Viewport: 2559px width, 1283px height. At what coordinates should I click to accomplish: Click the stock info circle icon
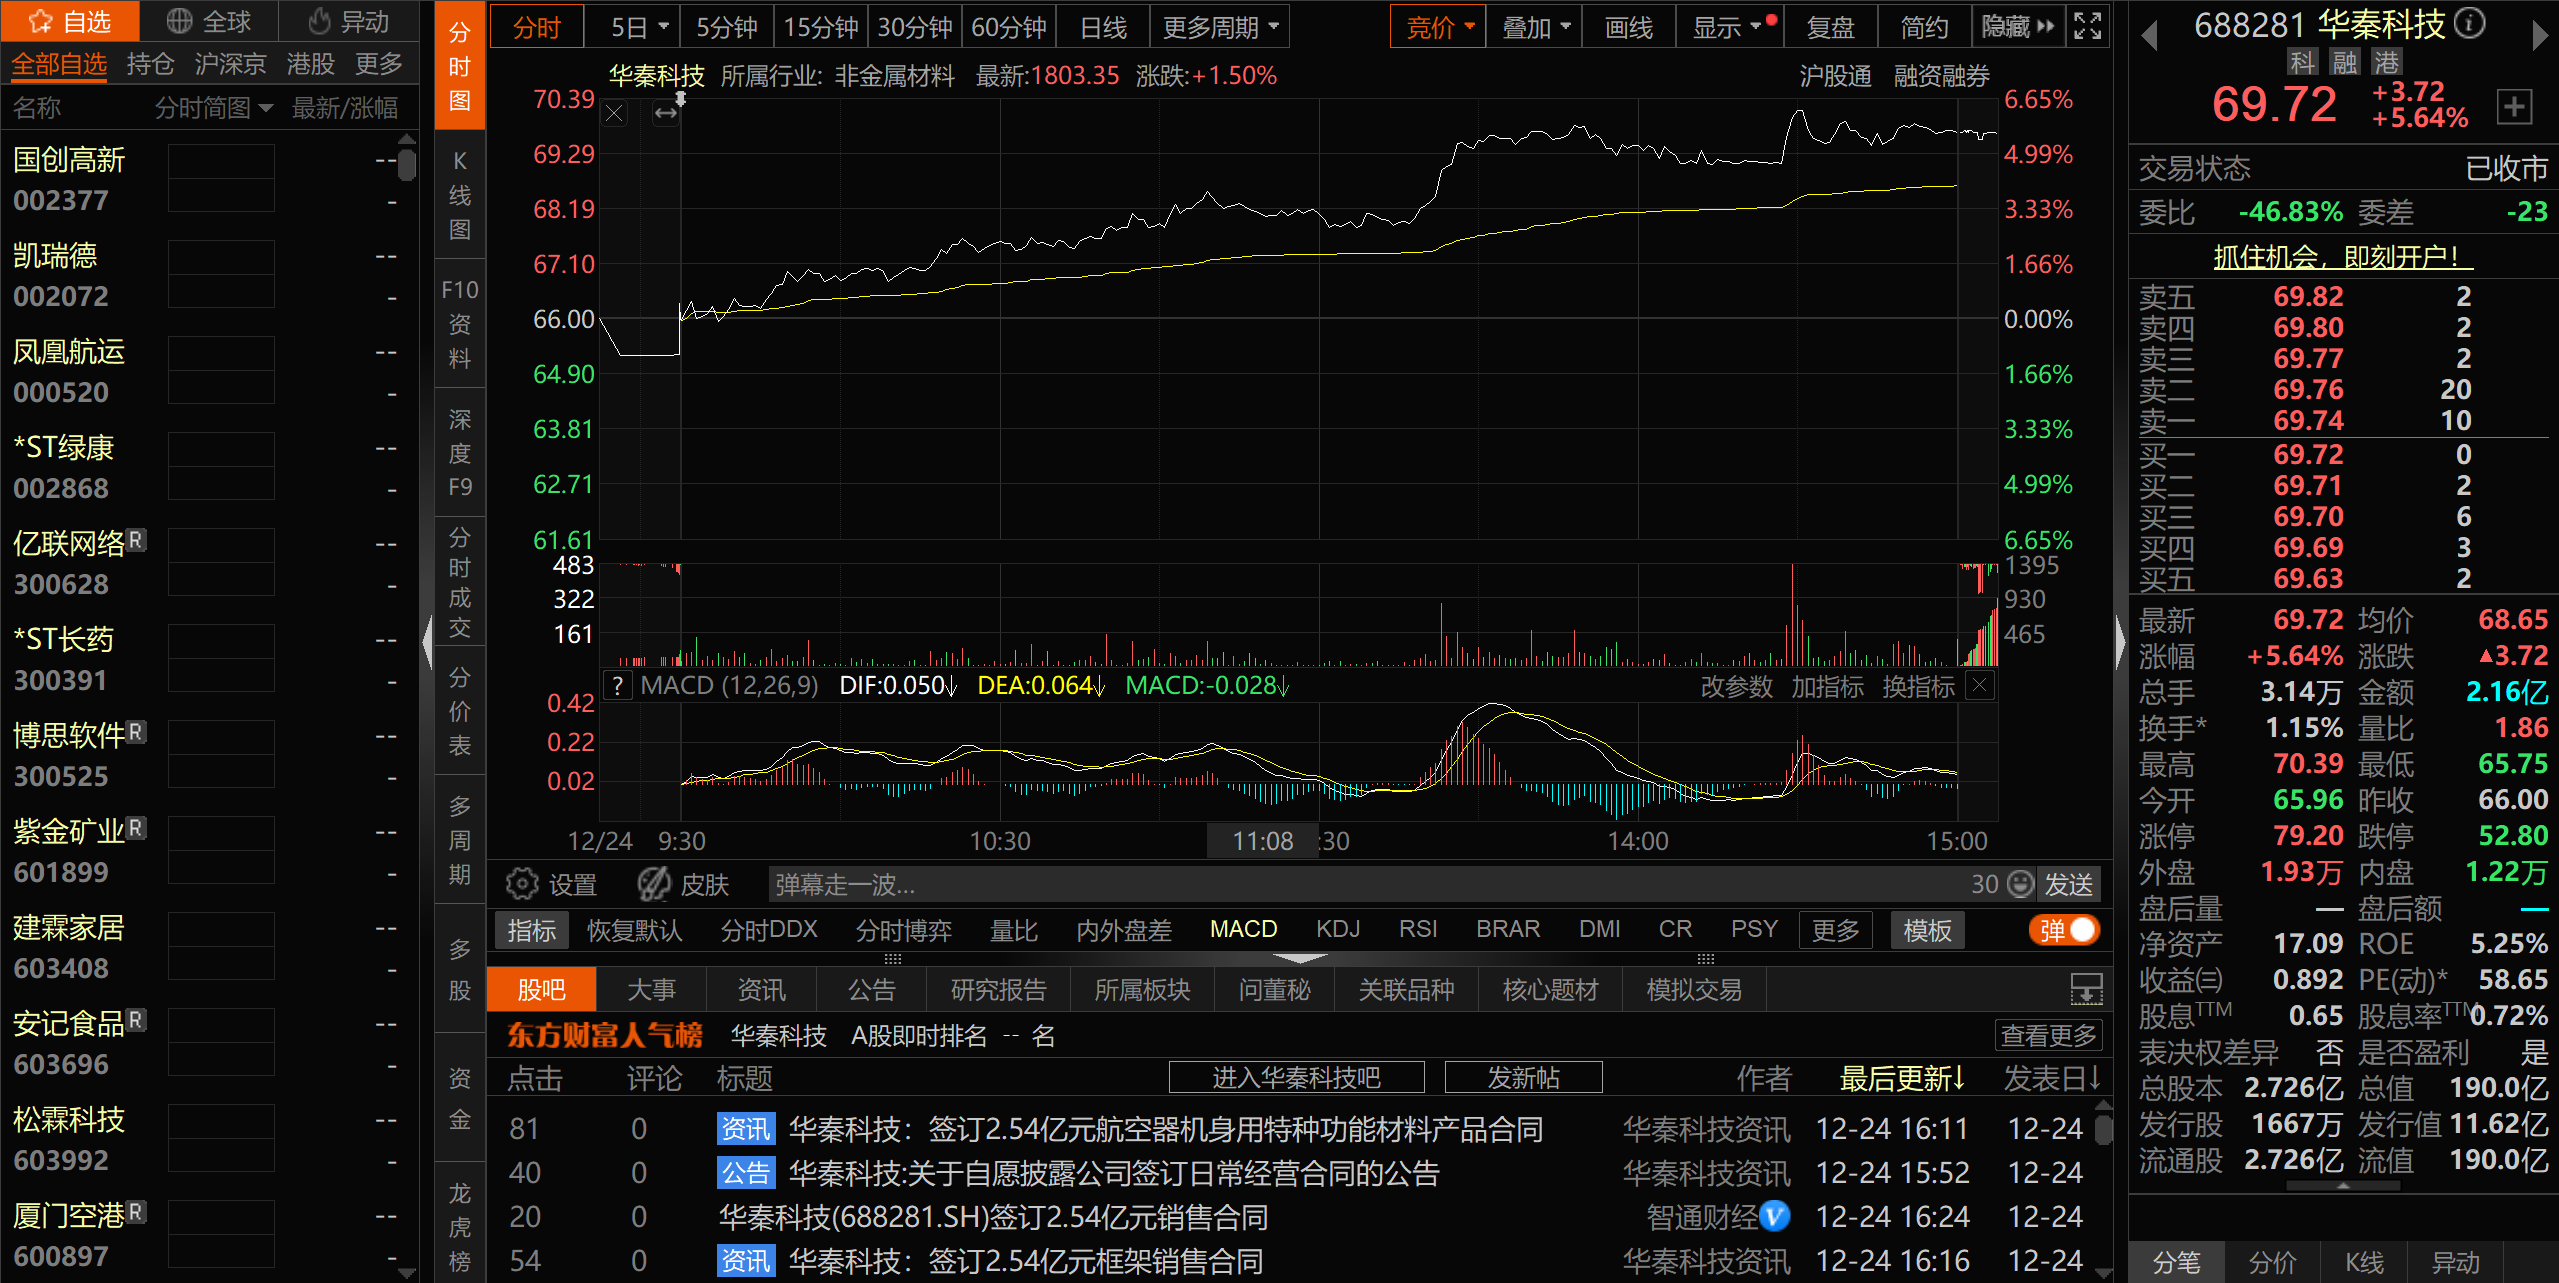2470,23
